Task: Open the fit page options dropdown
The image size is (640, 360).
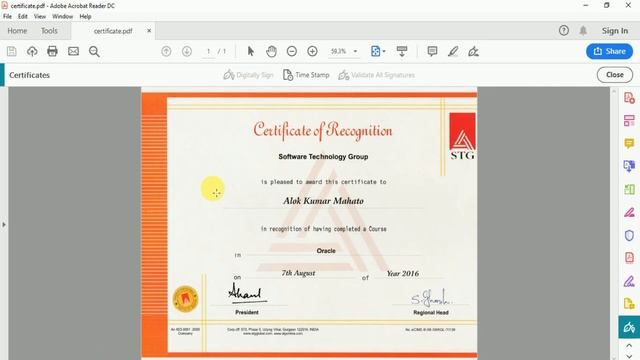Action: click(378, 51)
